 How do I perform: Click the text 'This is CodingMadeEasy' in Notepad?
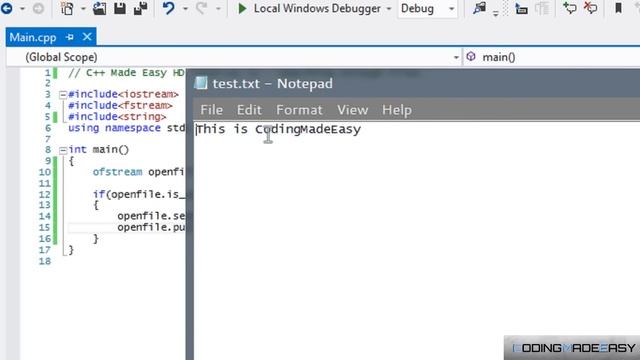[x=279, y=129]
